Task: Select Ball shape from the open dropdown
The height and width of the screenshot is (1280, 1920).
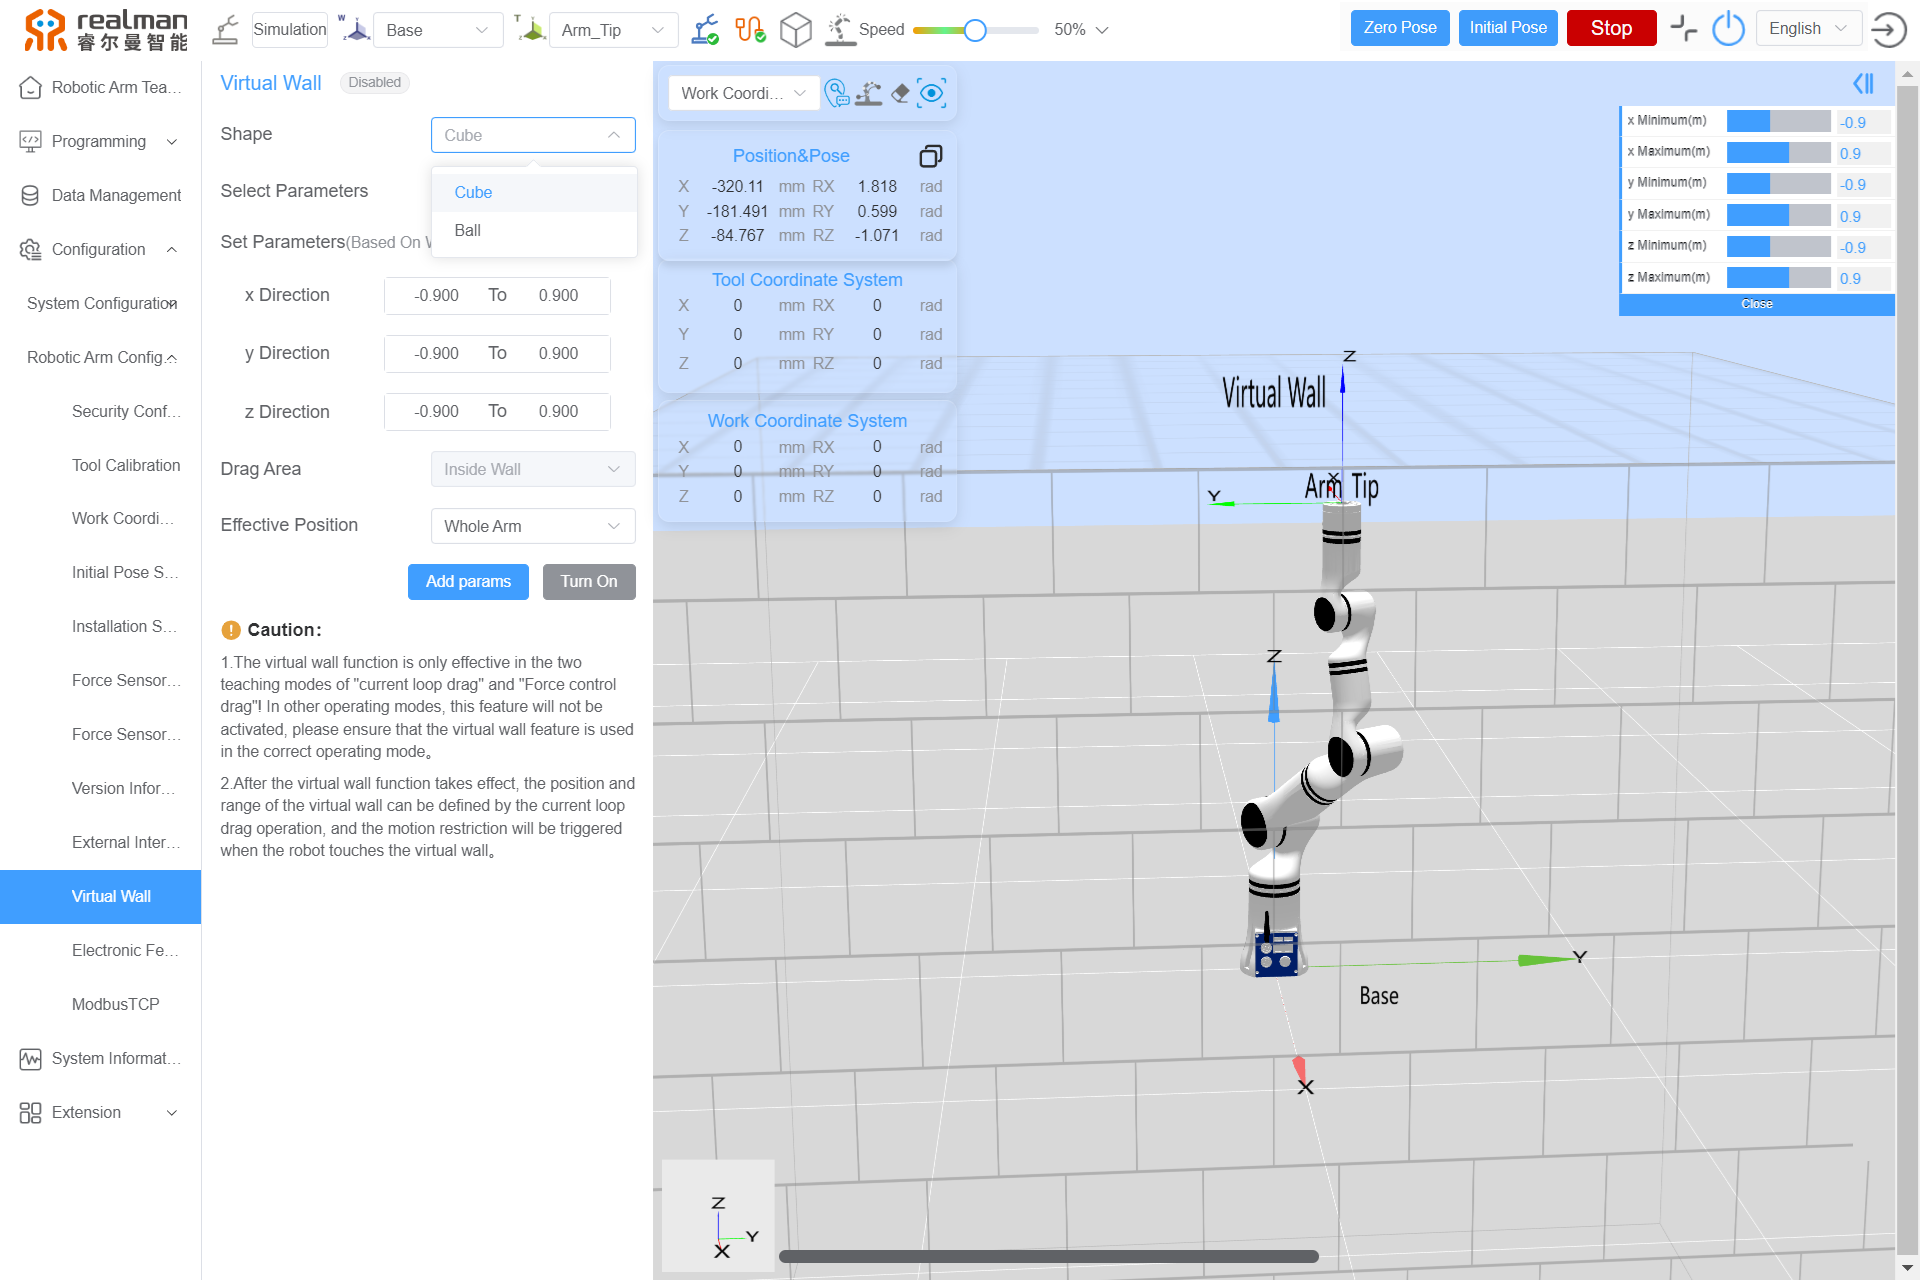Action: pyautogui.click(x=467, y=230)
